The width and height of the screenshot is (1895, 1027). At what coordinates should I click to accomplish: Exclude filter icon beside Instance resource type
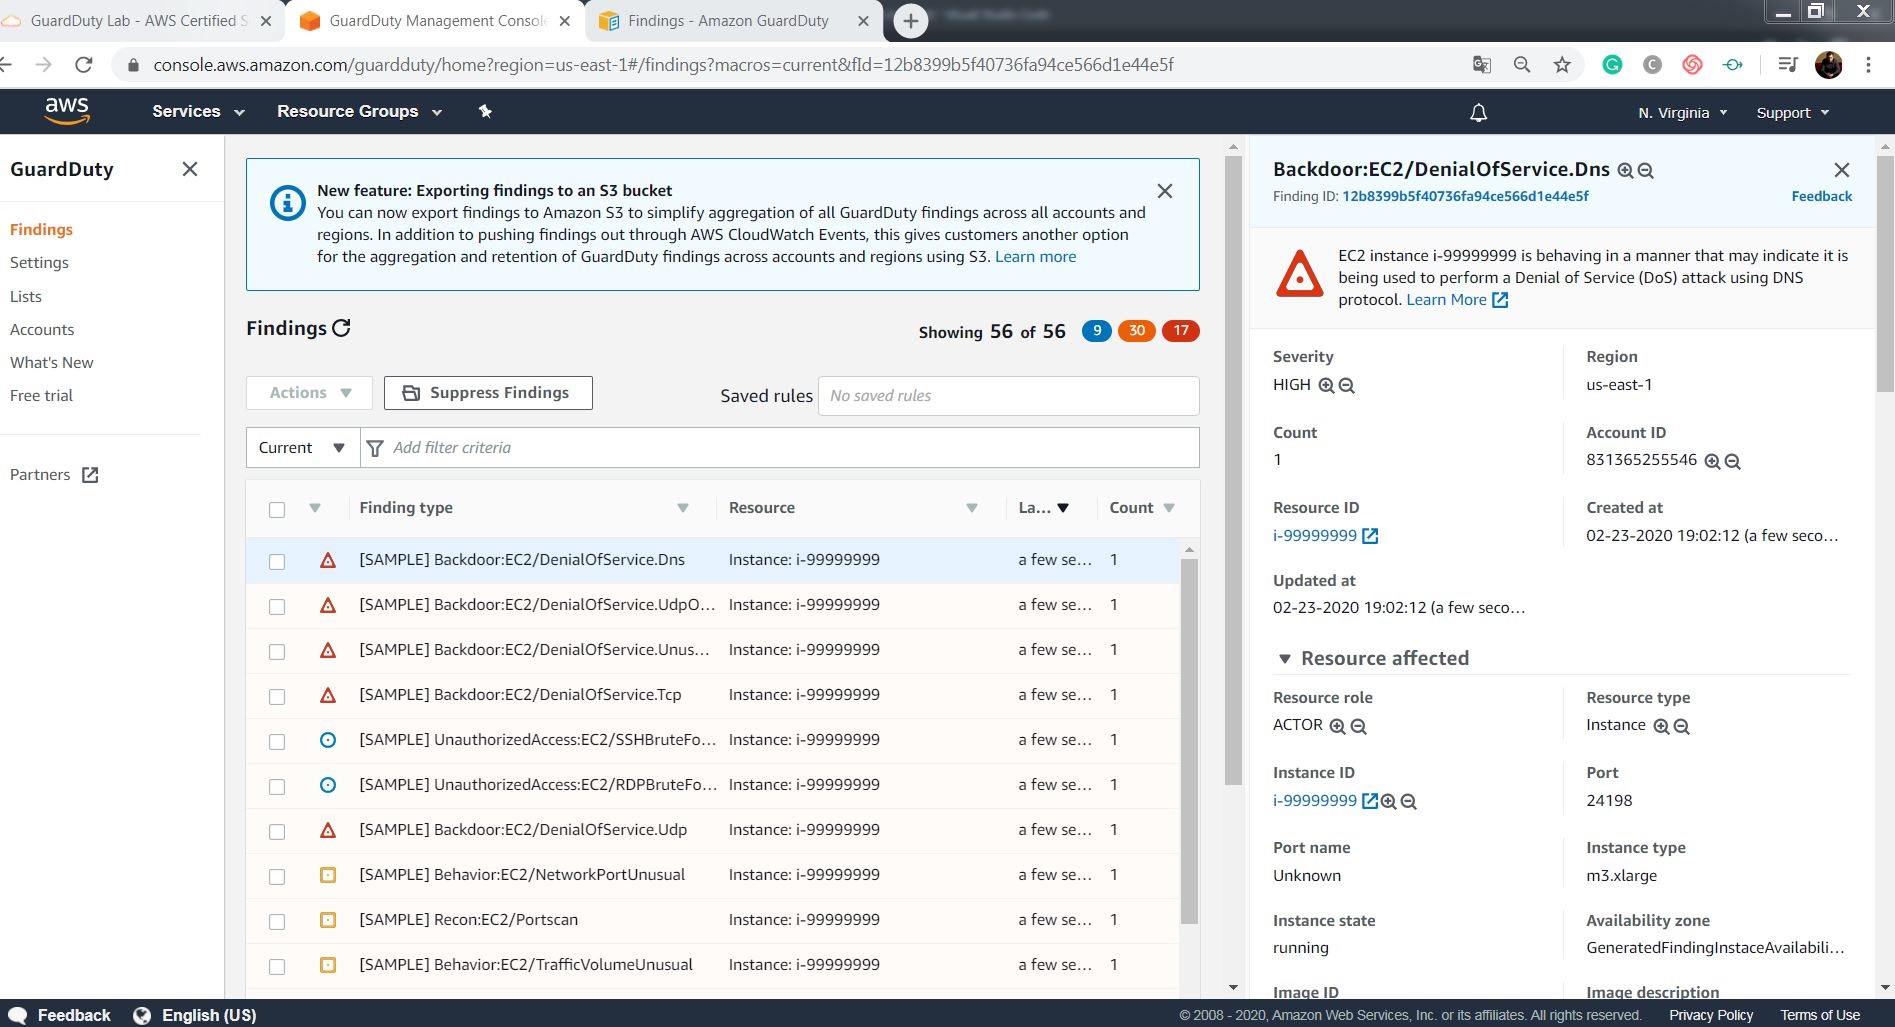click(x=1681, y=726)
